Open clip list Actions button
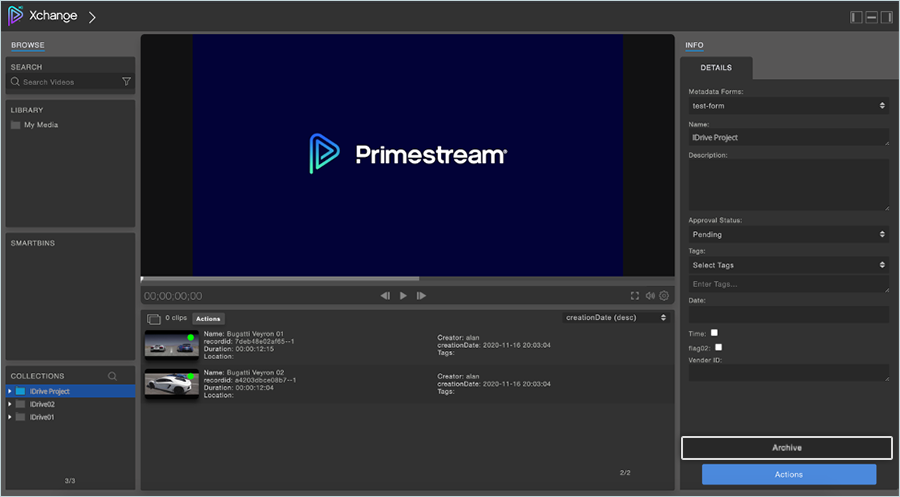Screen dimensions: 900x497 (x=208, y=319)
